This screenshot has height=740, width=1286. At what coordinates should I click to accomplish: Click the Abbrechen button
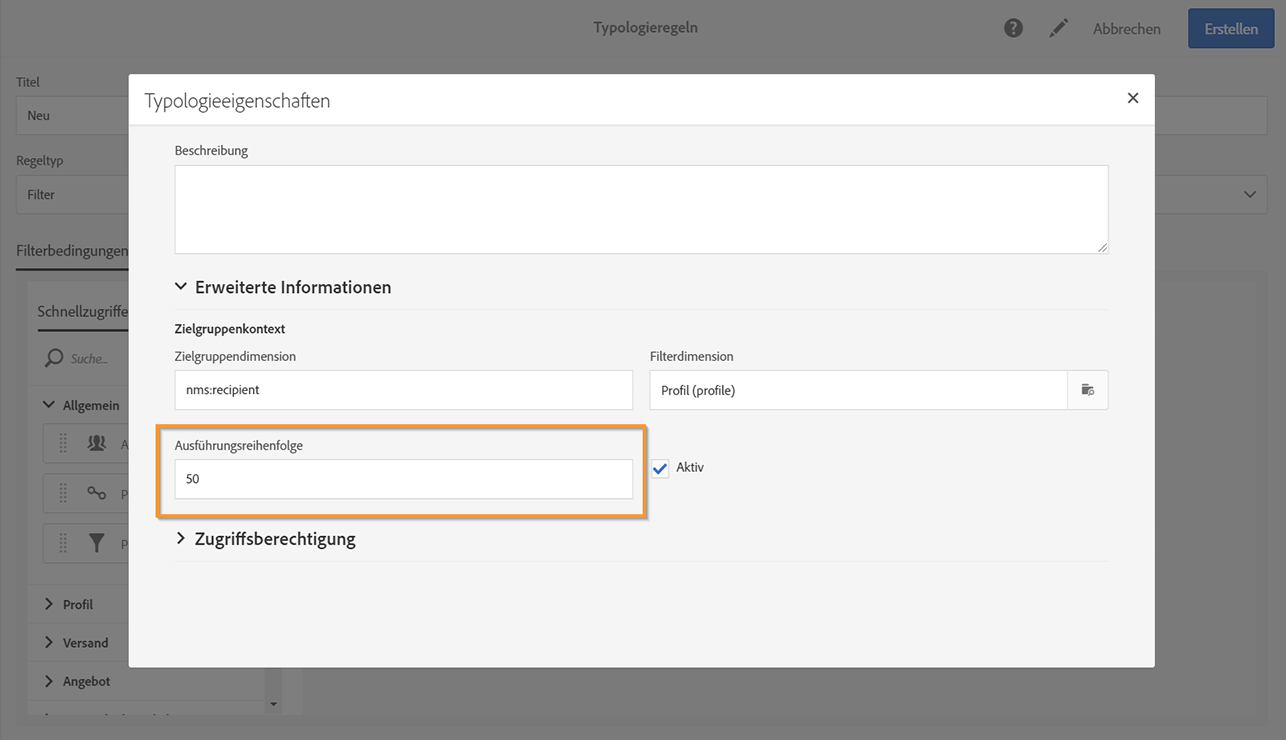(x=1126, y=29)
